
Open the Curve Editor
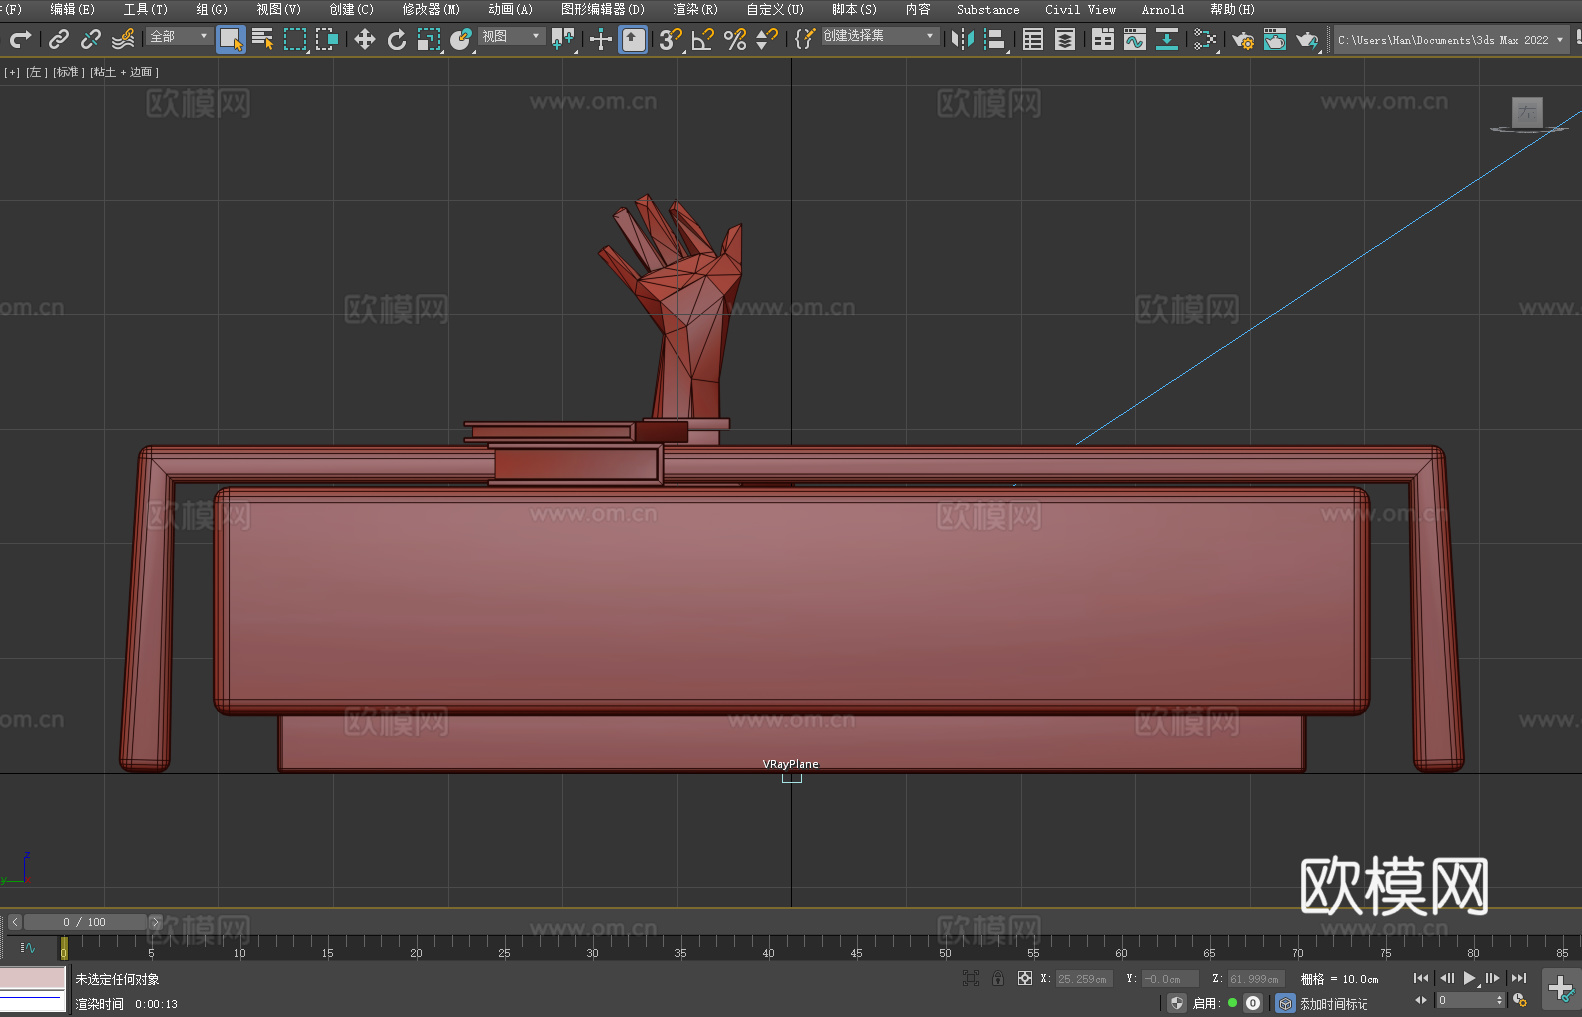point(1135,39)
